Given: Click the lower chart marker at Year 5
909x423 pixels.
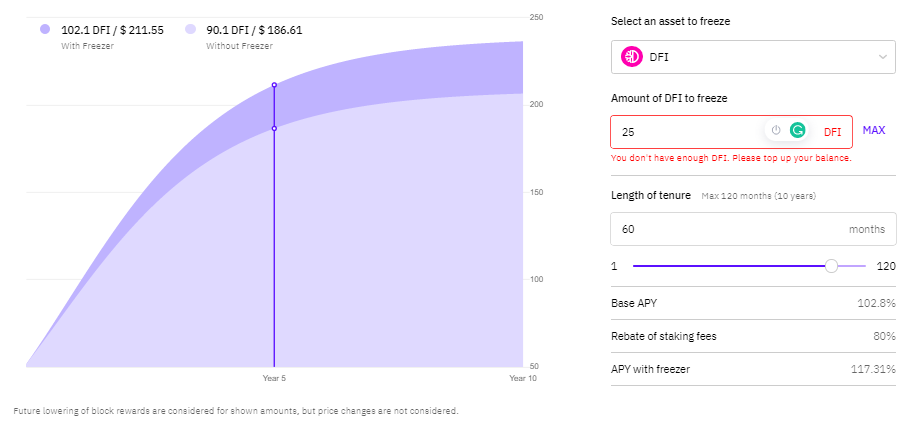Looking at the screenshot, I should point(274,128).
